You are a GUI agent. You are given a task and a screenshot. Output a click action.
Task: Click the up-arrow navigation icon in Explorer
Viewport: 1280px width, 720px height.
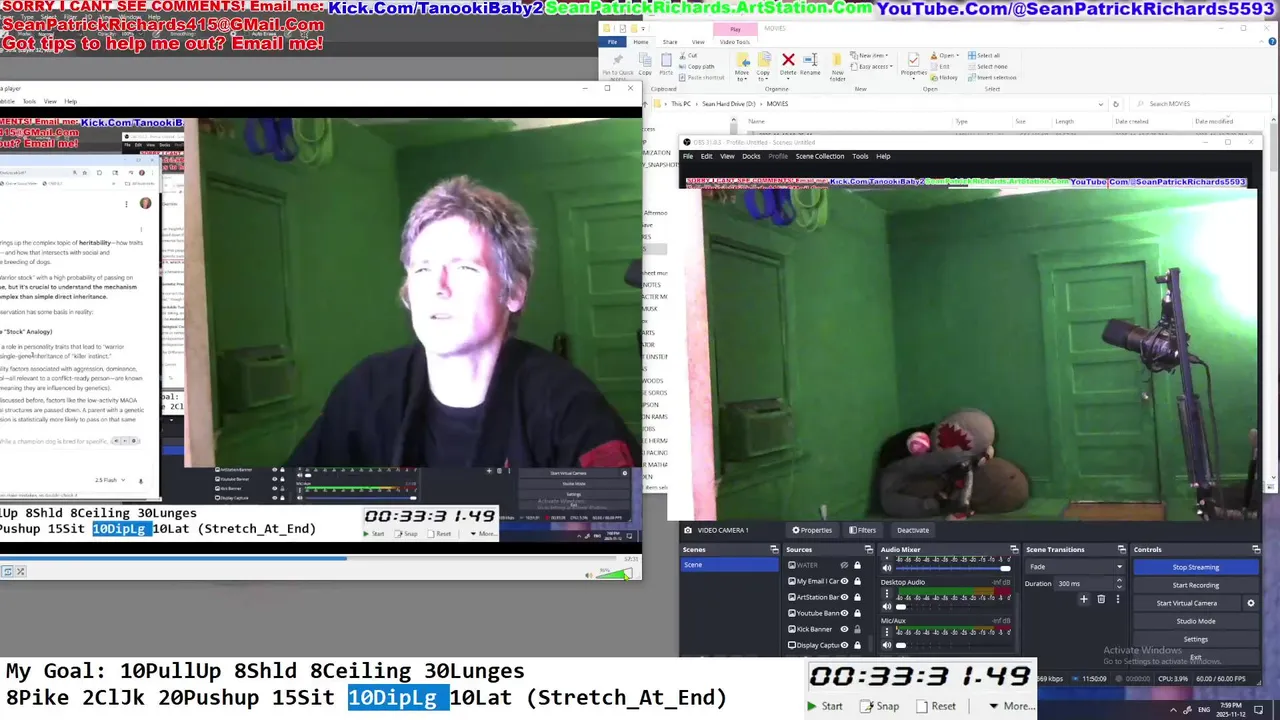pos(645,104)
